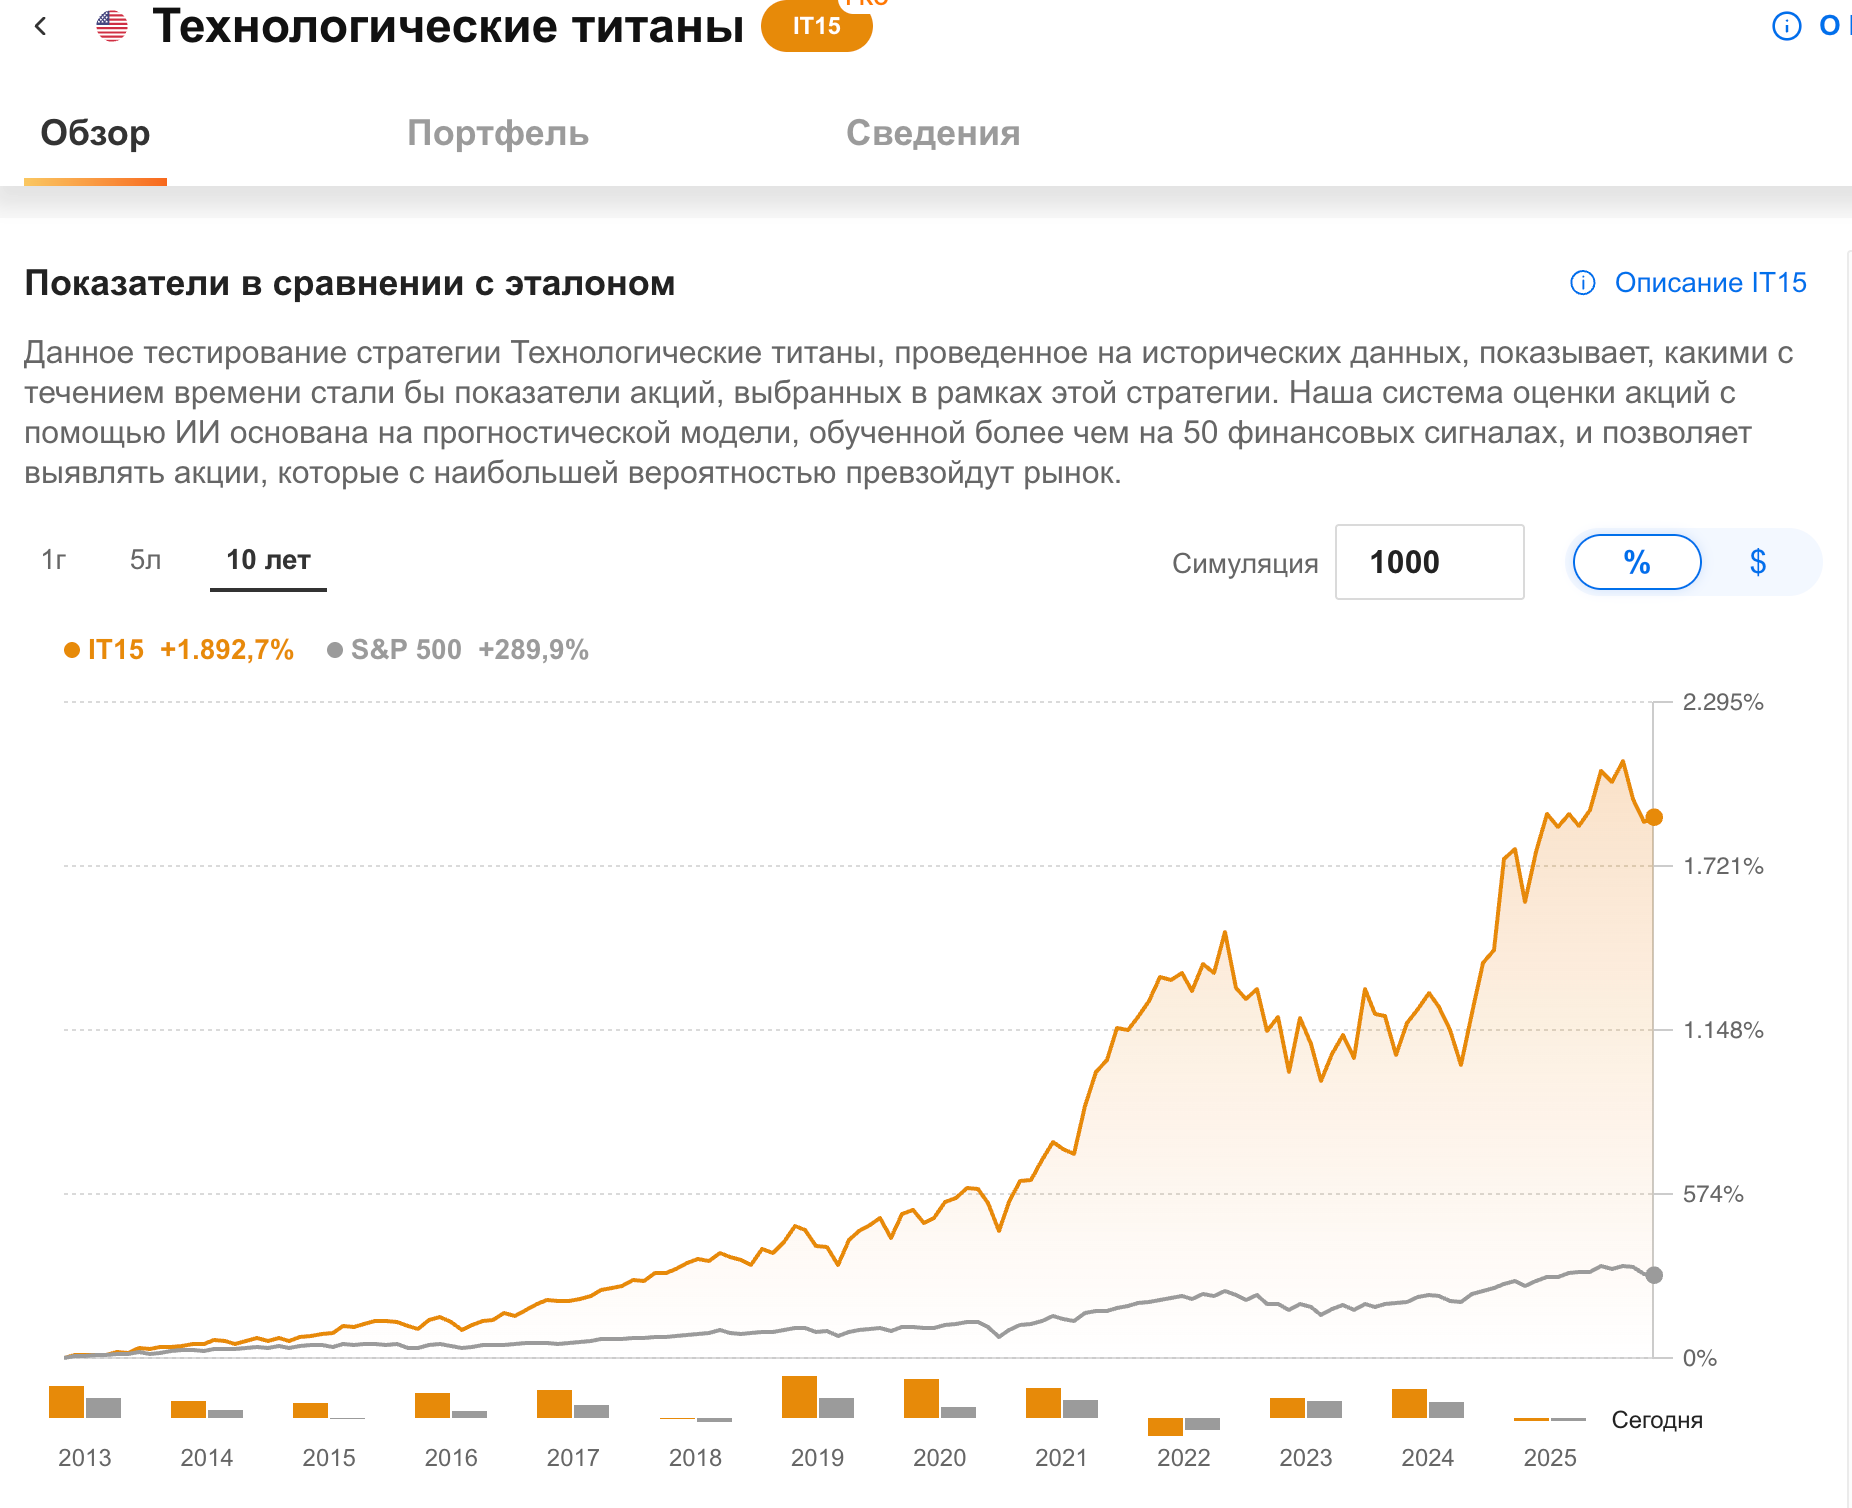The height and width of the screenshot is (1508, 1852).
Task: Switch display to dollar mode
Action: (1757, 562)
